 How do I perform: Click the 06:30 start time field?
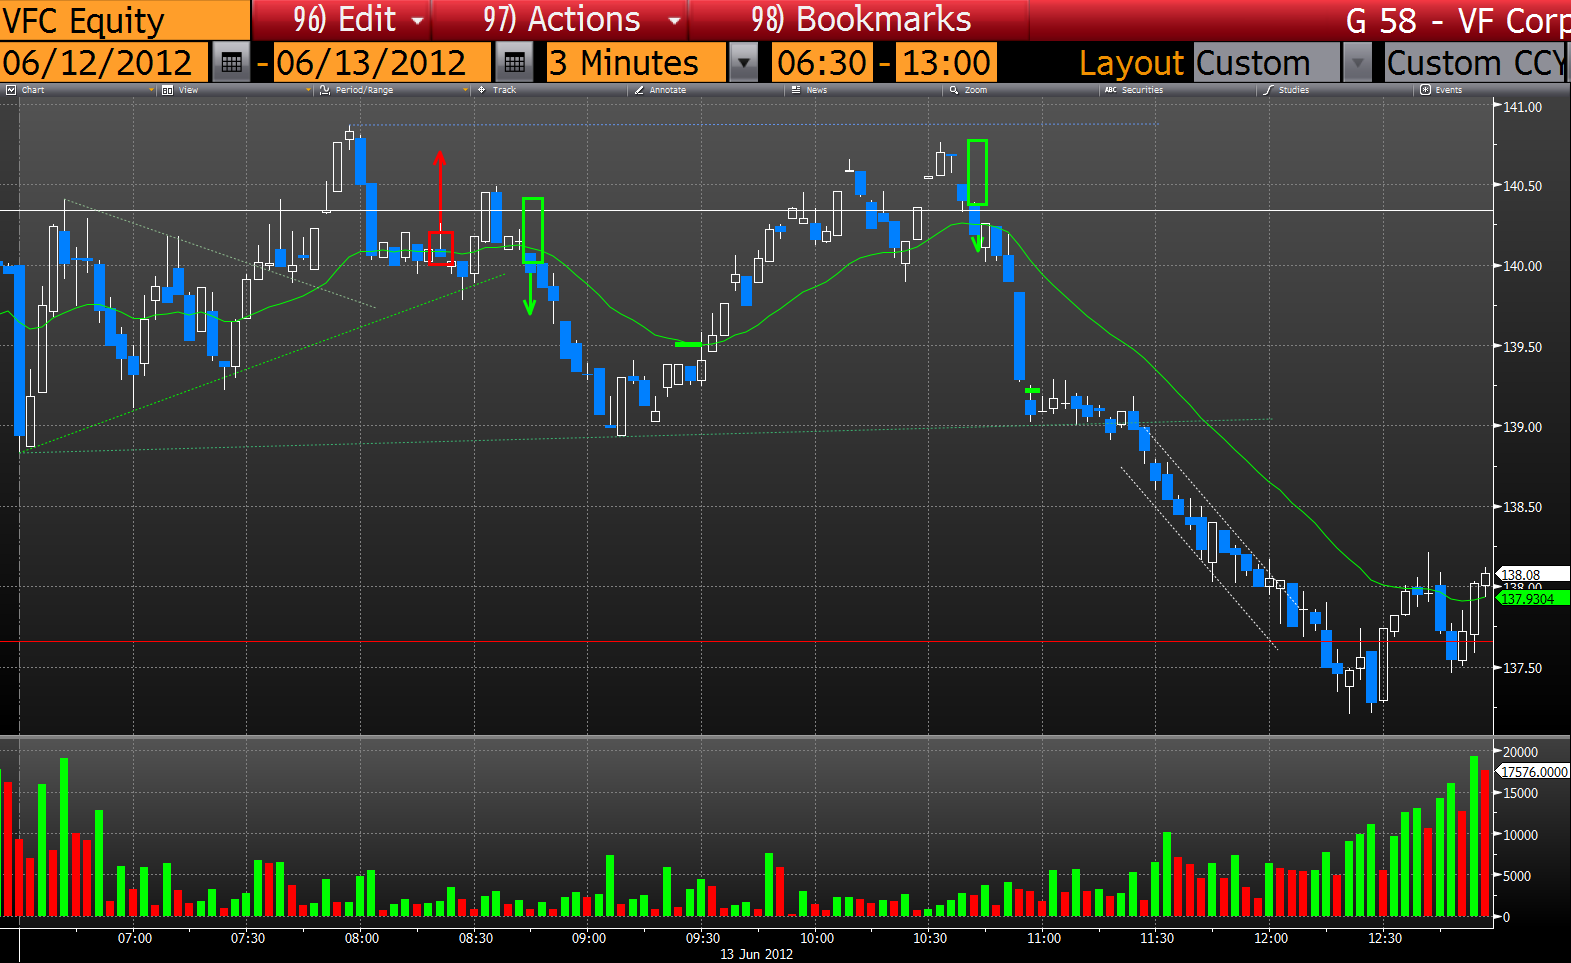pyautogui.click(x=822, y=62)
